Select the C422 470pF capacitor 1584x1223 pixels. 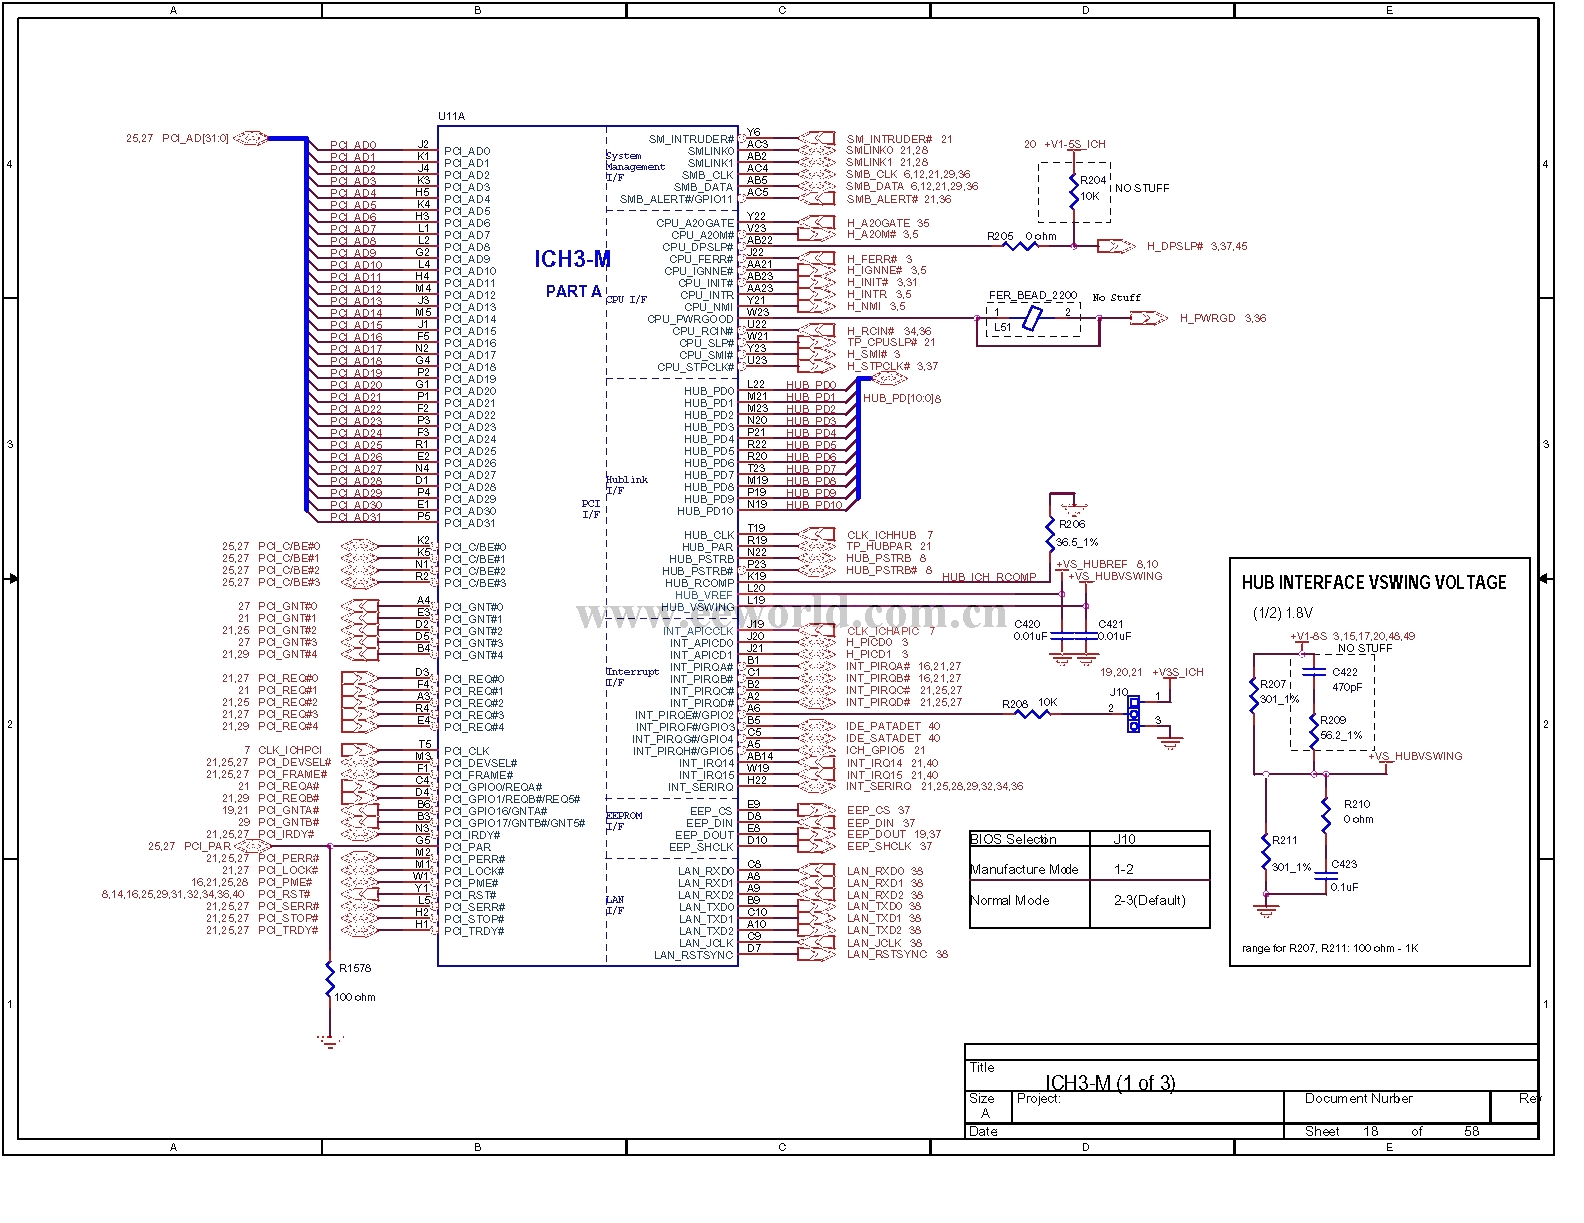[1313, 672]
